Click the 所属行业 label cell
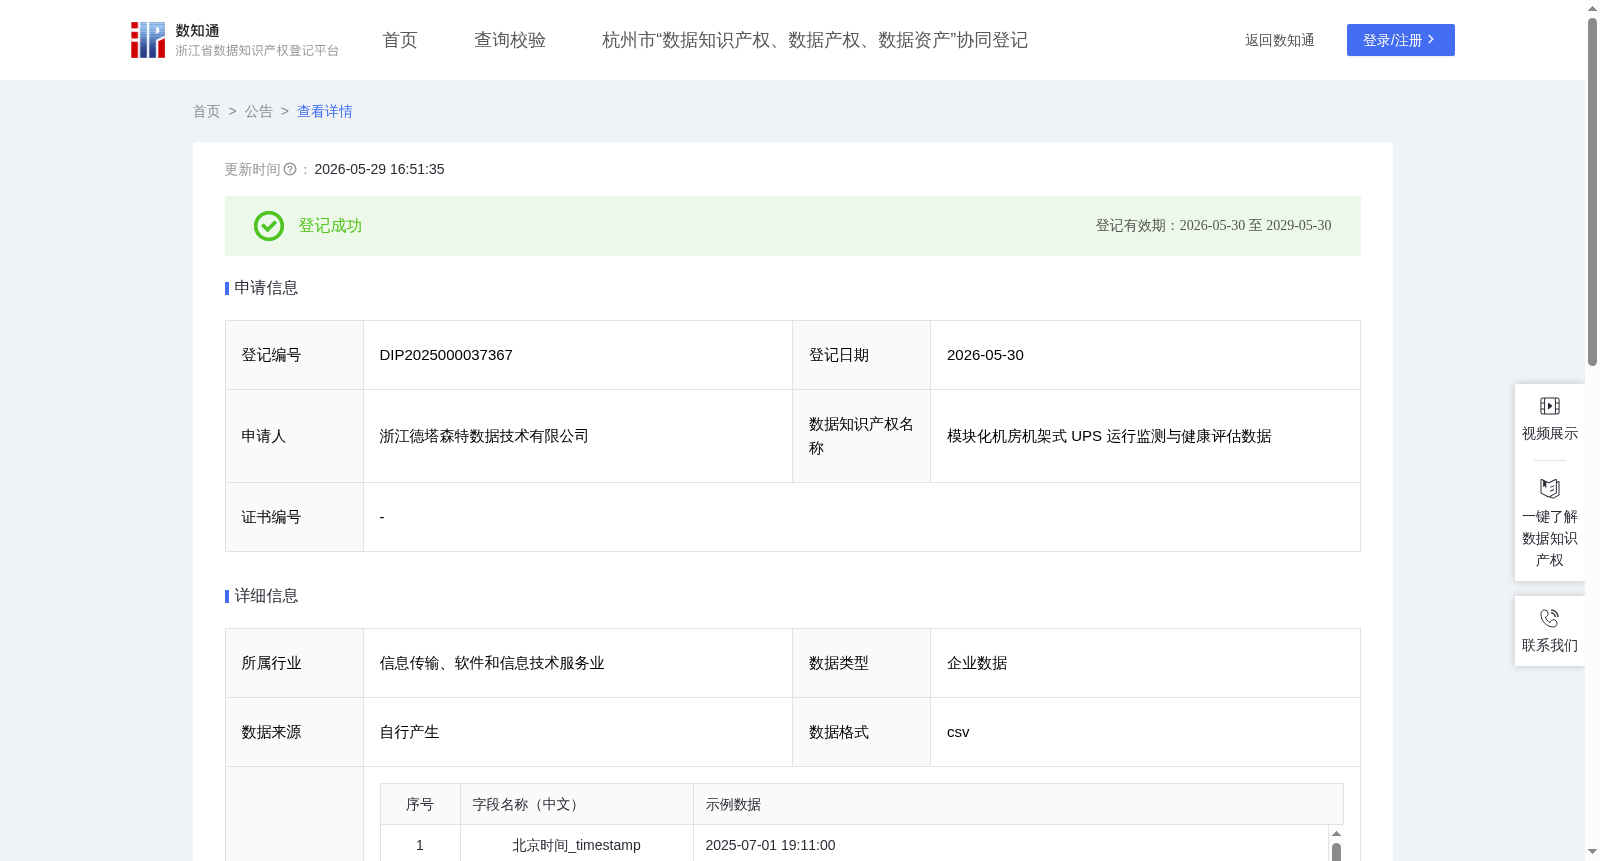Viewport: 1600px width, 861px height. pos(294,663)
